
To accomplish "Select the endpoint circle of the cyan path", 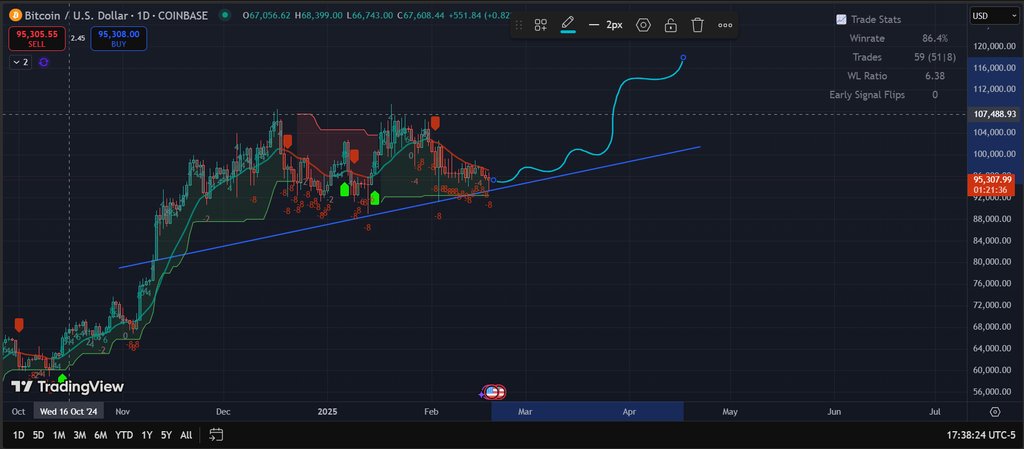I will pos(683,57).
